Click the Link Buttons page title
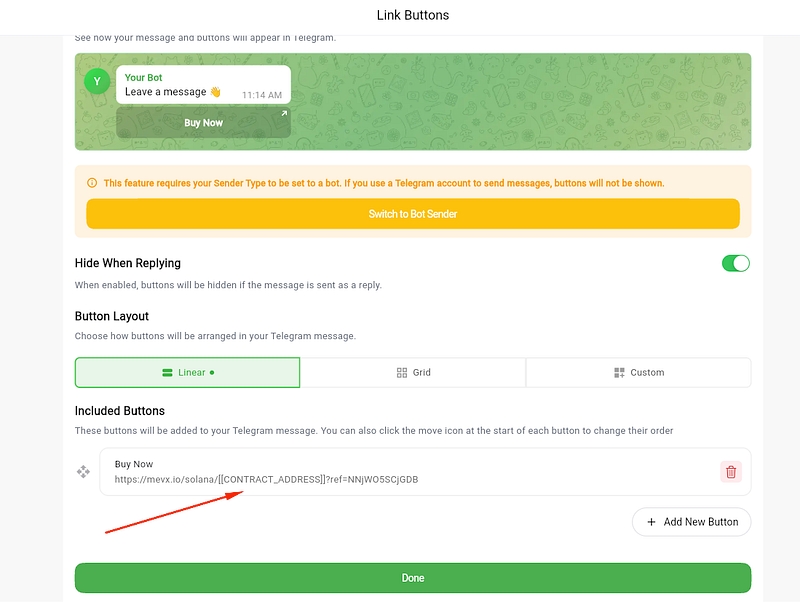This screenshot has height=602, width=800. point(413,15)
